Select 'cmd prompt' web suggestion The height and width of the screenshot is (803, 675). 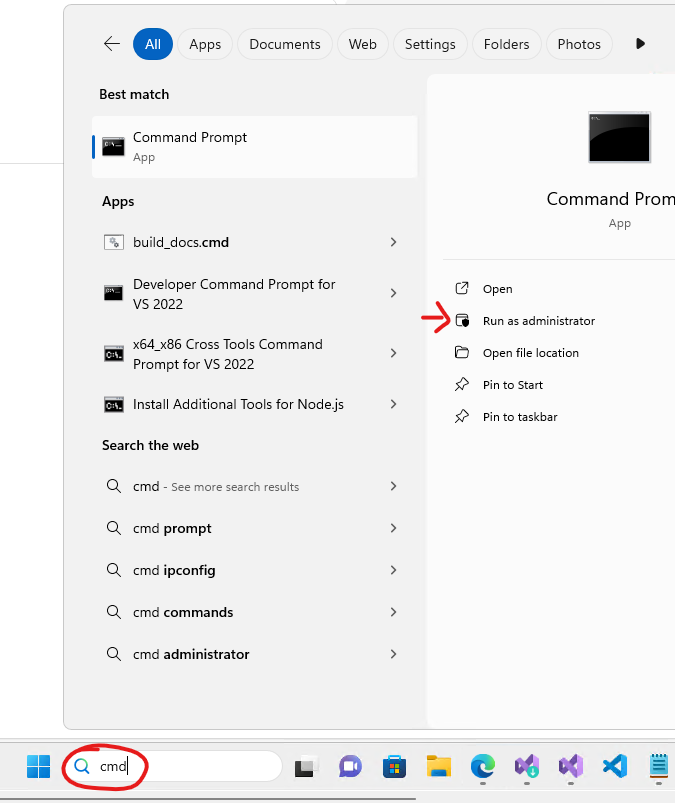(172, 529)
